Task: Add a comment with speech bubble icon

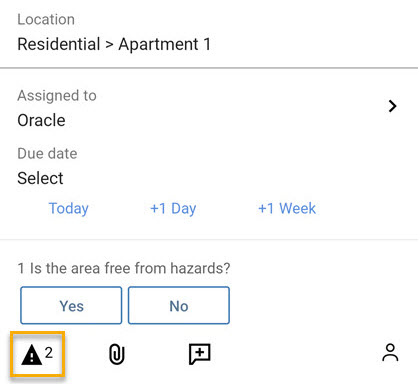Action: (200, 354)
